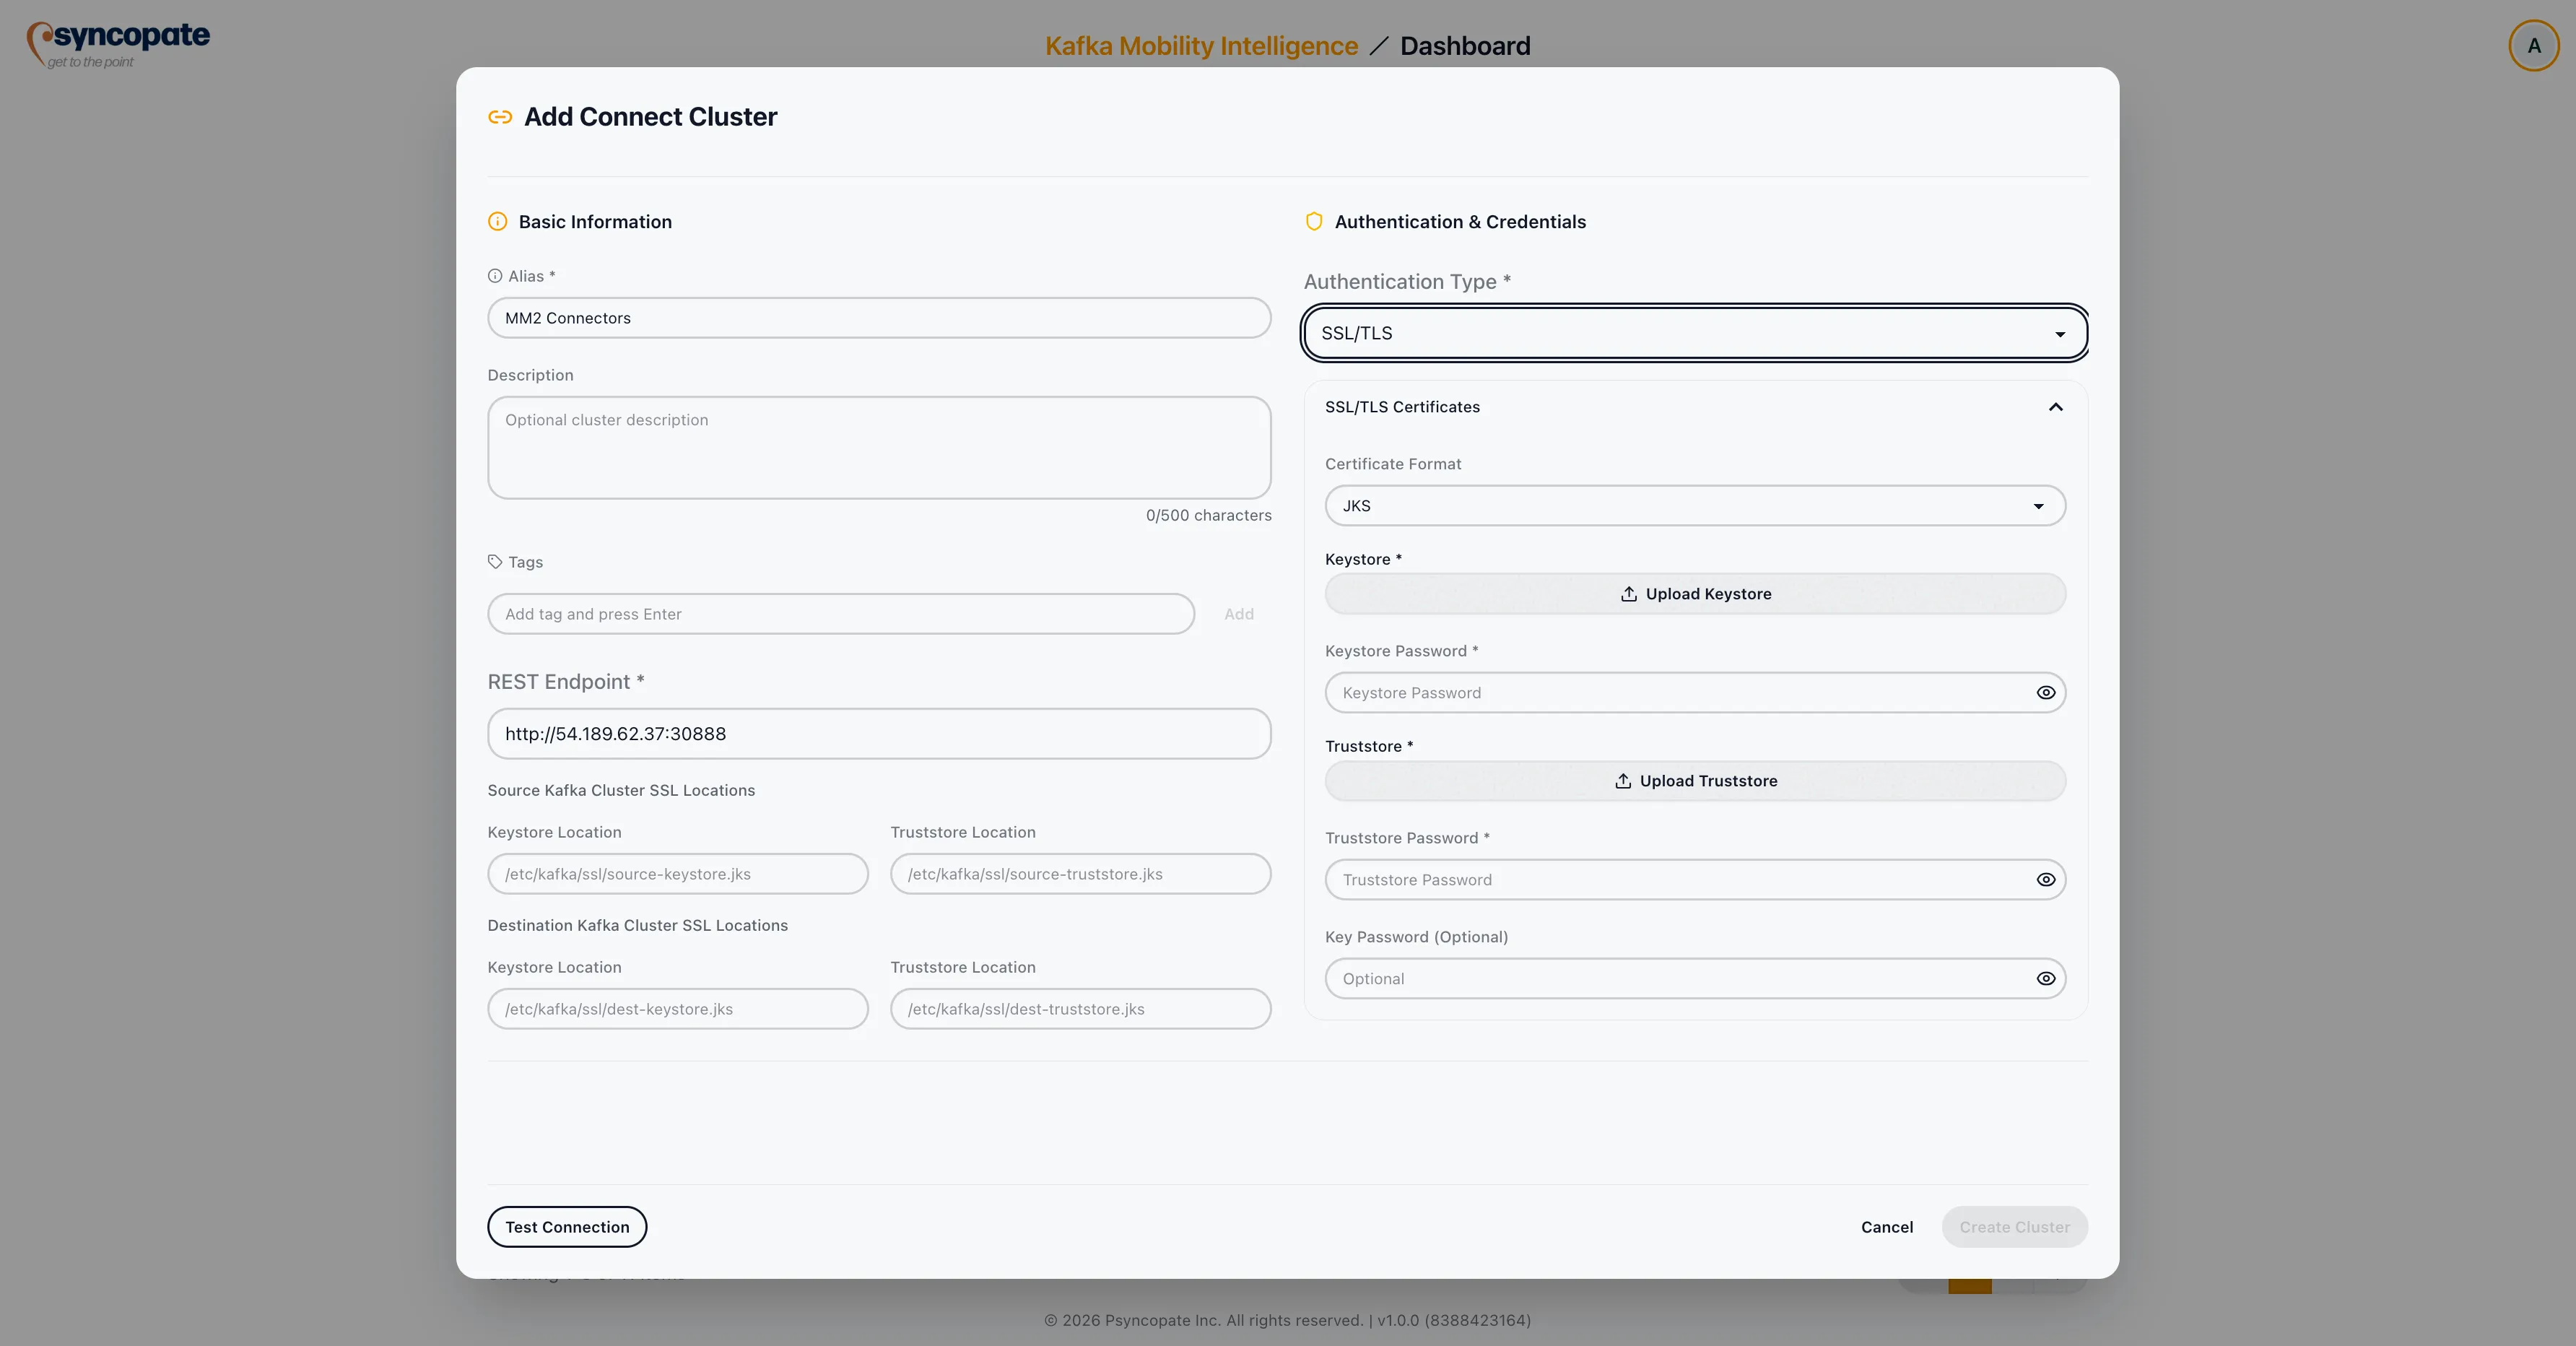Click the Cancel button

click(1886, 1227)
